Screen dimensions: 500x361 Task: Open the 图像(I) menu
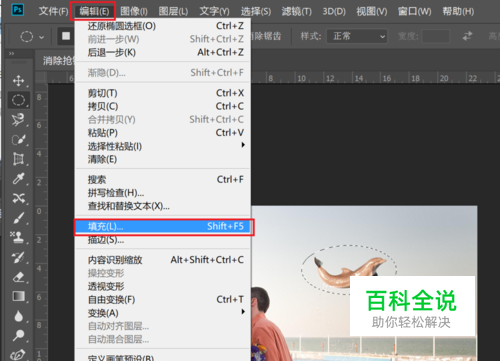click(134, 11)
